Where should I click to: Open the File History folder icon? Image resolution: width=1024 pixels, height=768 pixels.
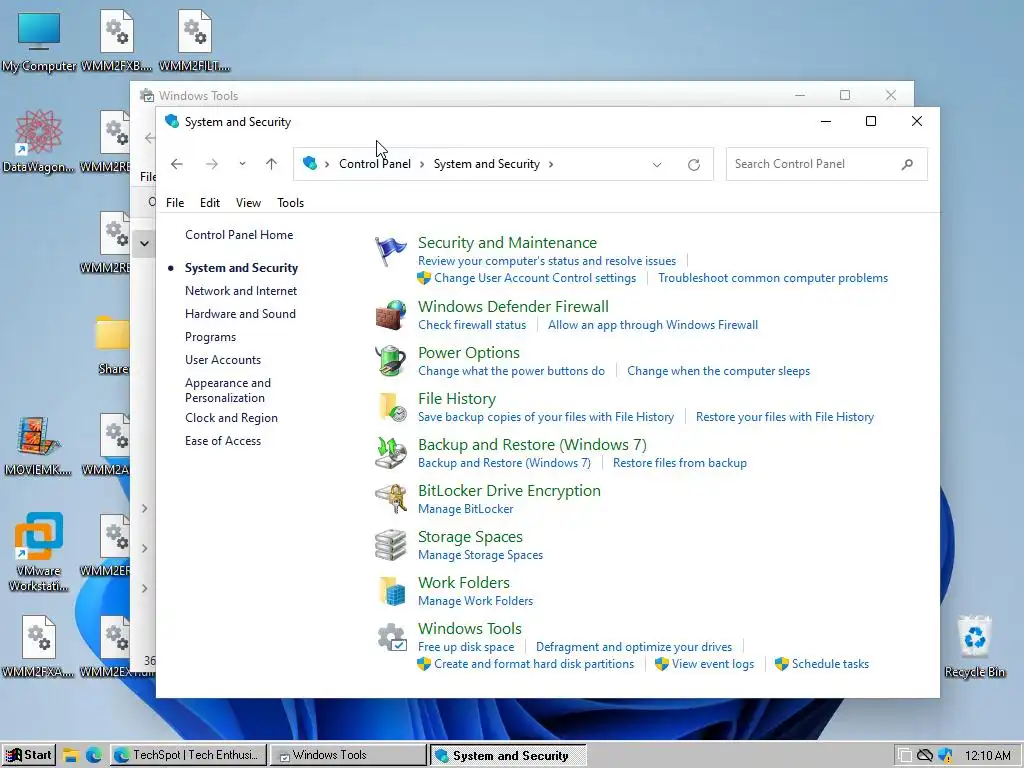point(392,407)
